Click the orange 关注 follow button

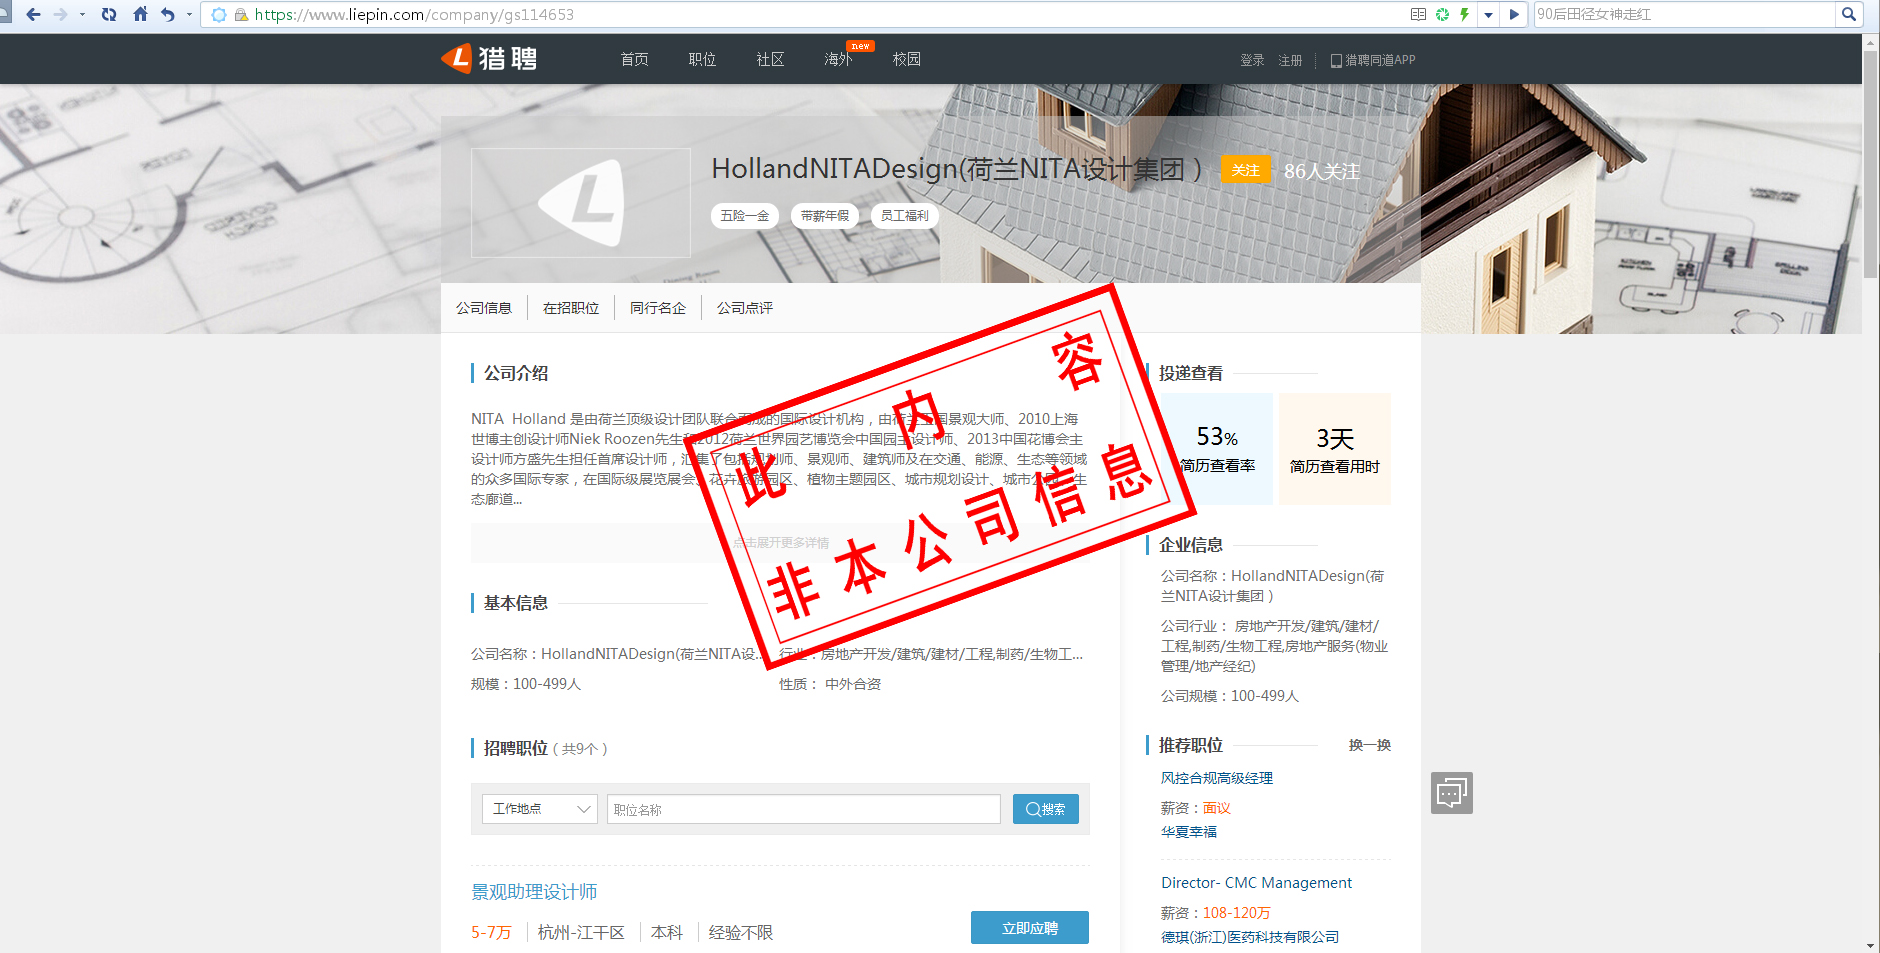click(x=1246, y=170)
